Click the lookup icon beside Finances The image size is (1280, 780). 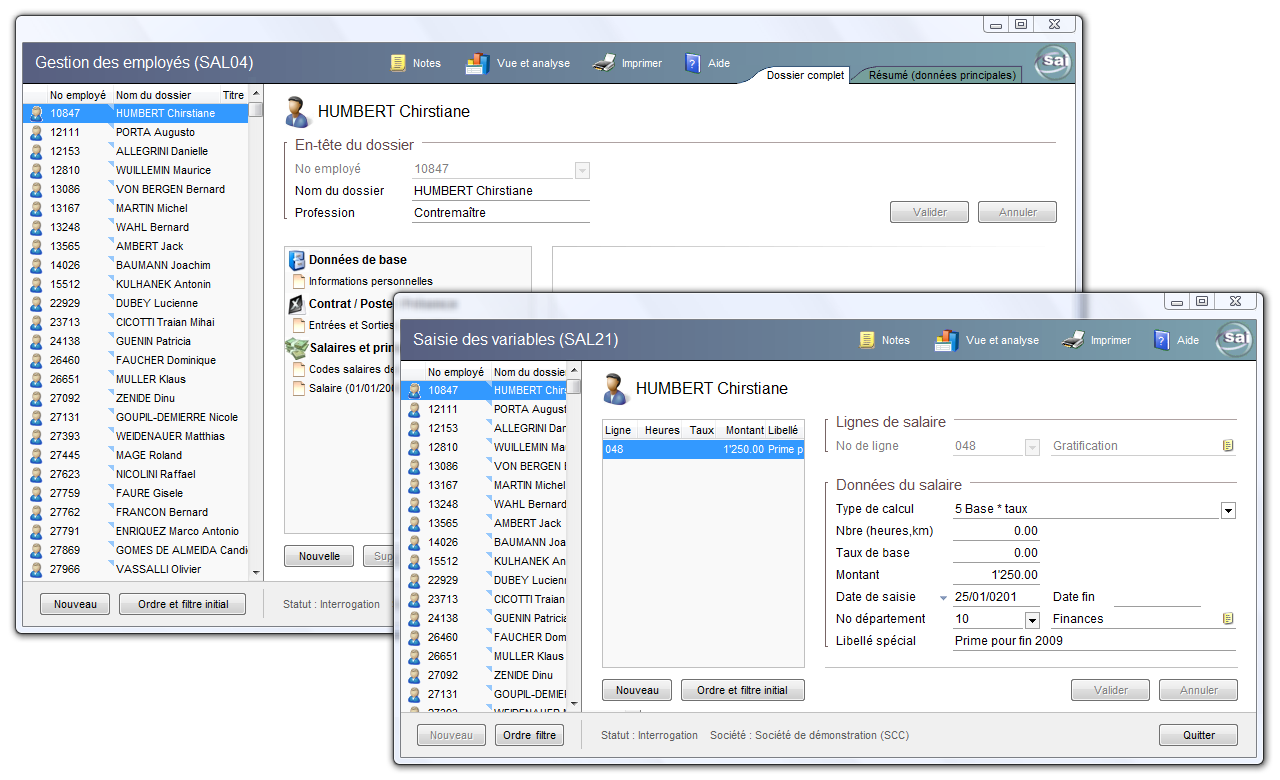tap(1228, 619)
